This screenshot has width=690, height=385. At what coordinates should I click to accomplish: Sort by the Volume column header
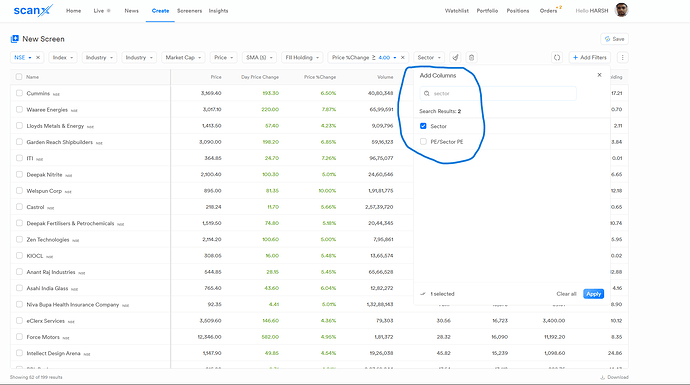pyautogui.click(x=385, y=77)
